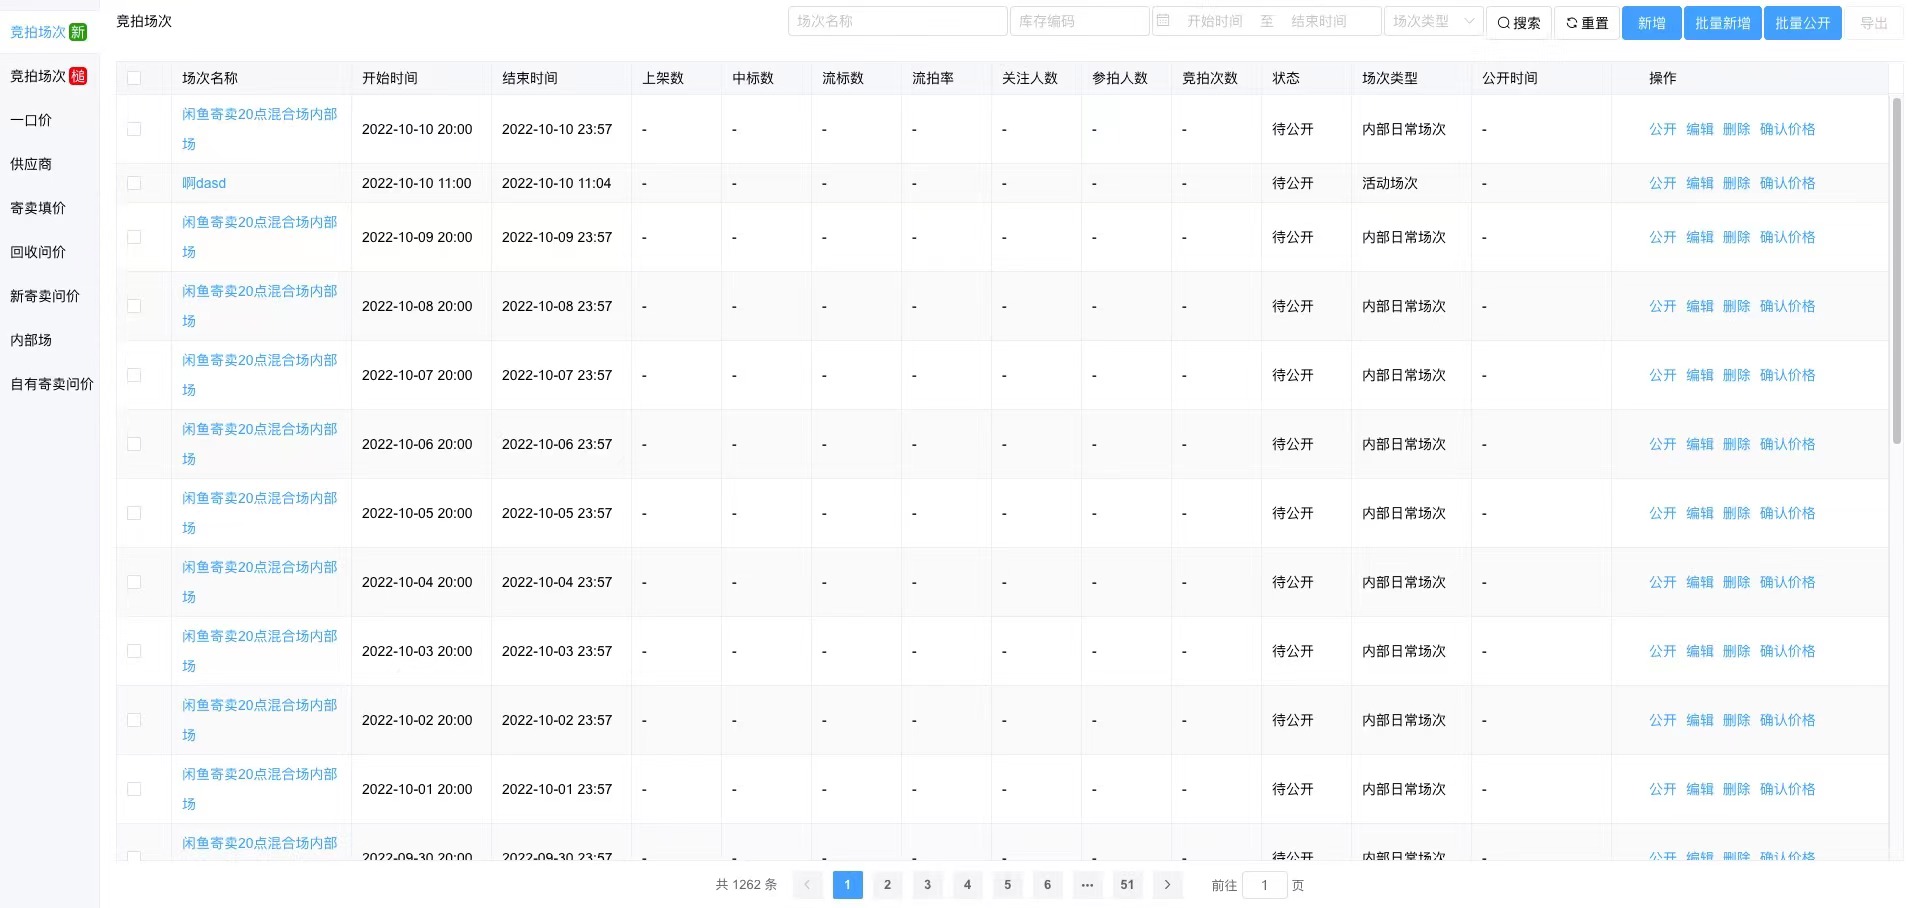Click the 批量公开 button
1914x908 pixels.
(1803, 23)
